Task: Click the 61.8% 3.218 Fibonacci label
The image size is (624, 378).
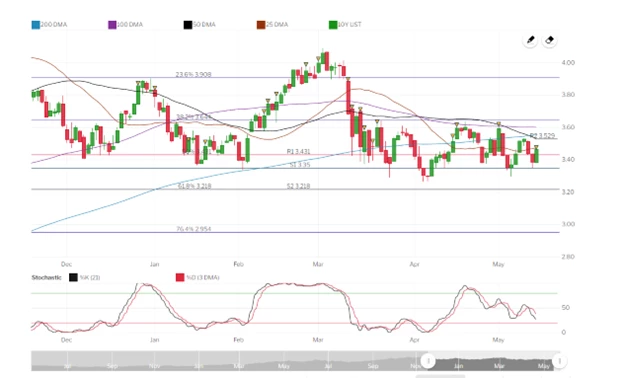Action: [x=194, y=186]
